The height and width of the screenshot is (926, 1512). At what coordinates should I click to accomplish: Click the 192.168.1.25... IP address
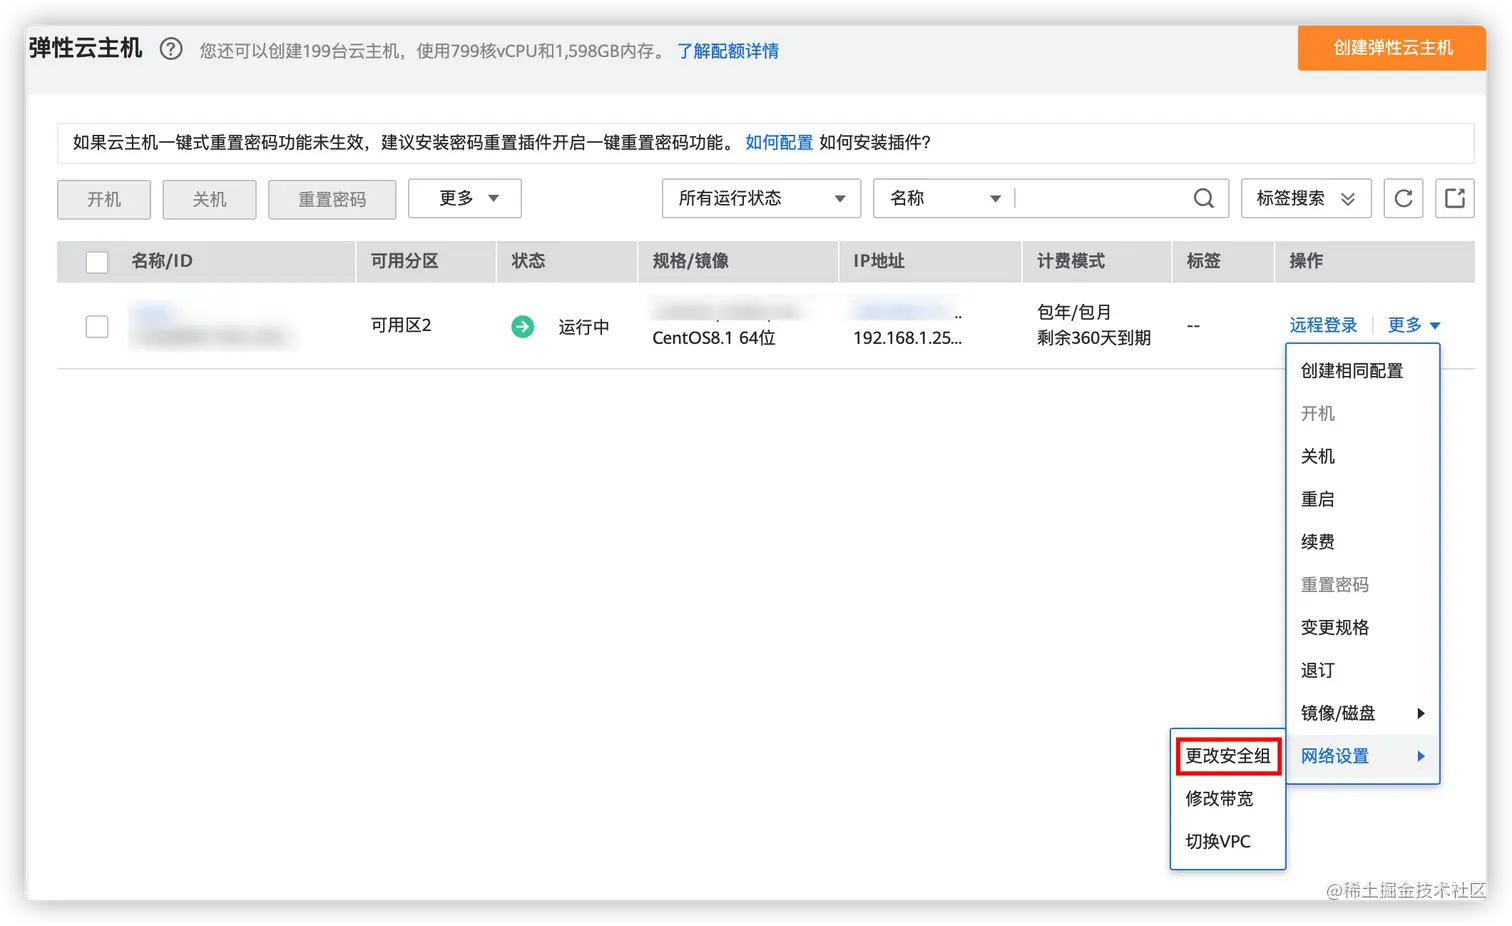coord(908,338)
